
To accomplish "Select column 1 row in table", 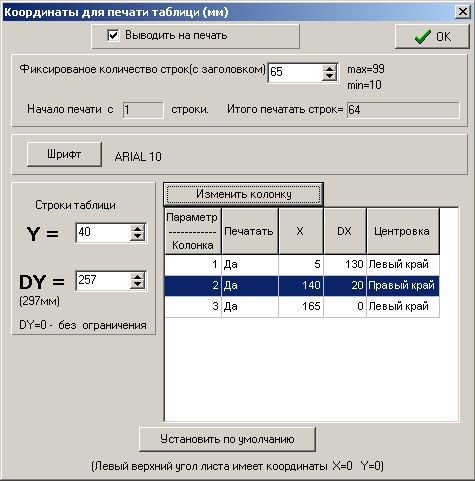I will click(x=302, y=265).
